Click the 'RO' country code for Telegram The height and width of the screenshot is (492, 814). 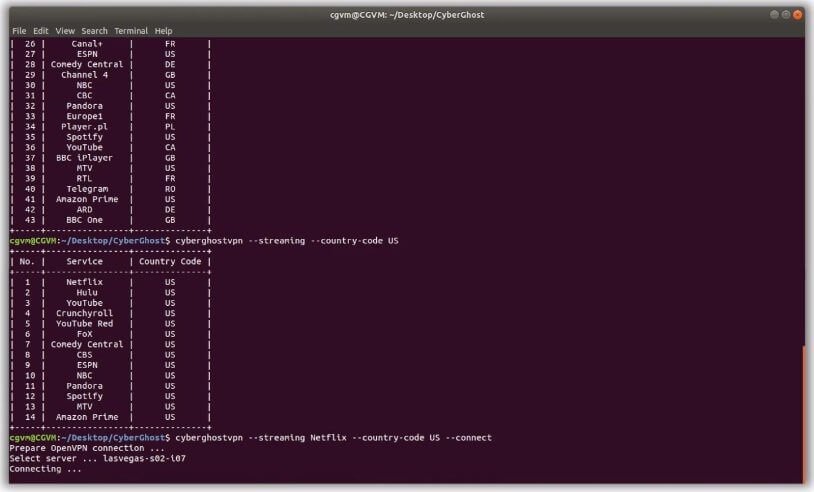(170, 189)
